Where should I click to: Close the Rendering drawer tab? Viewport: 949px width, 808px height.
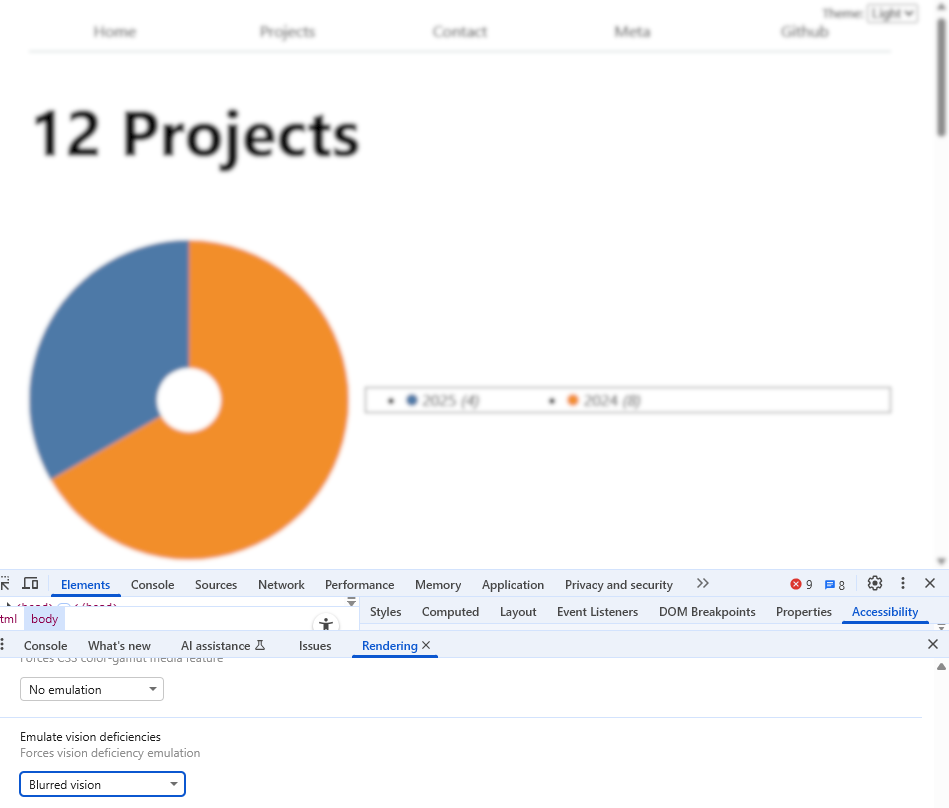(x=426, y=646)
